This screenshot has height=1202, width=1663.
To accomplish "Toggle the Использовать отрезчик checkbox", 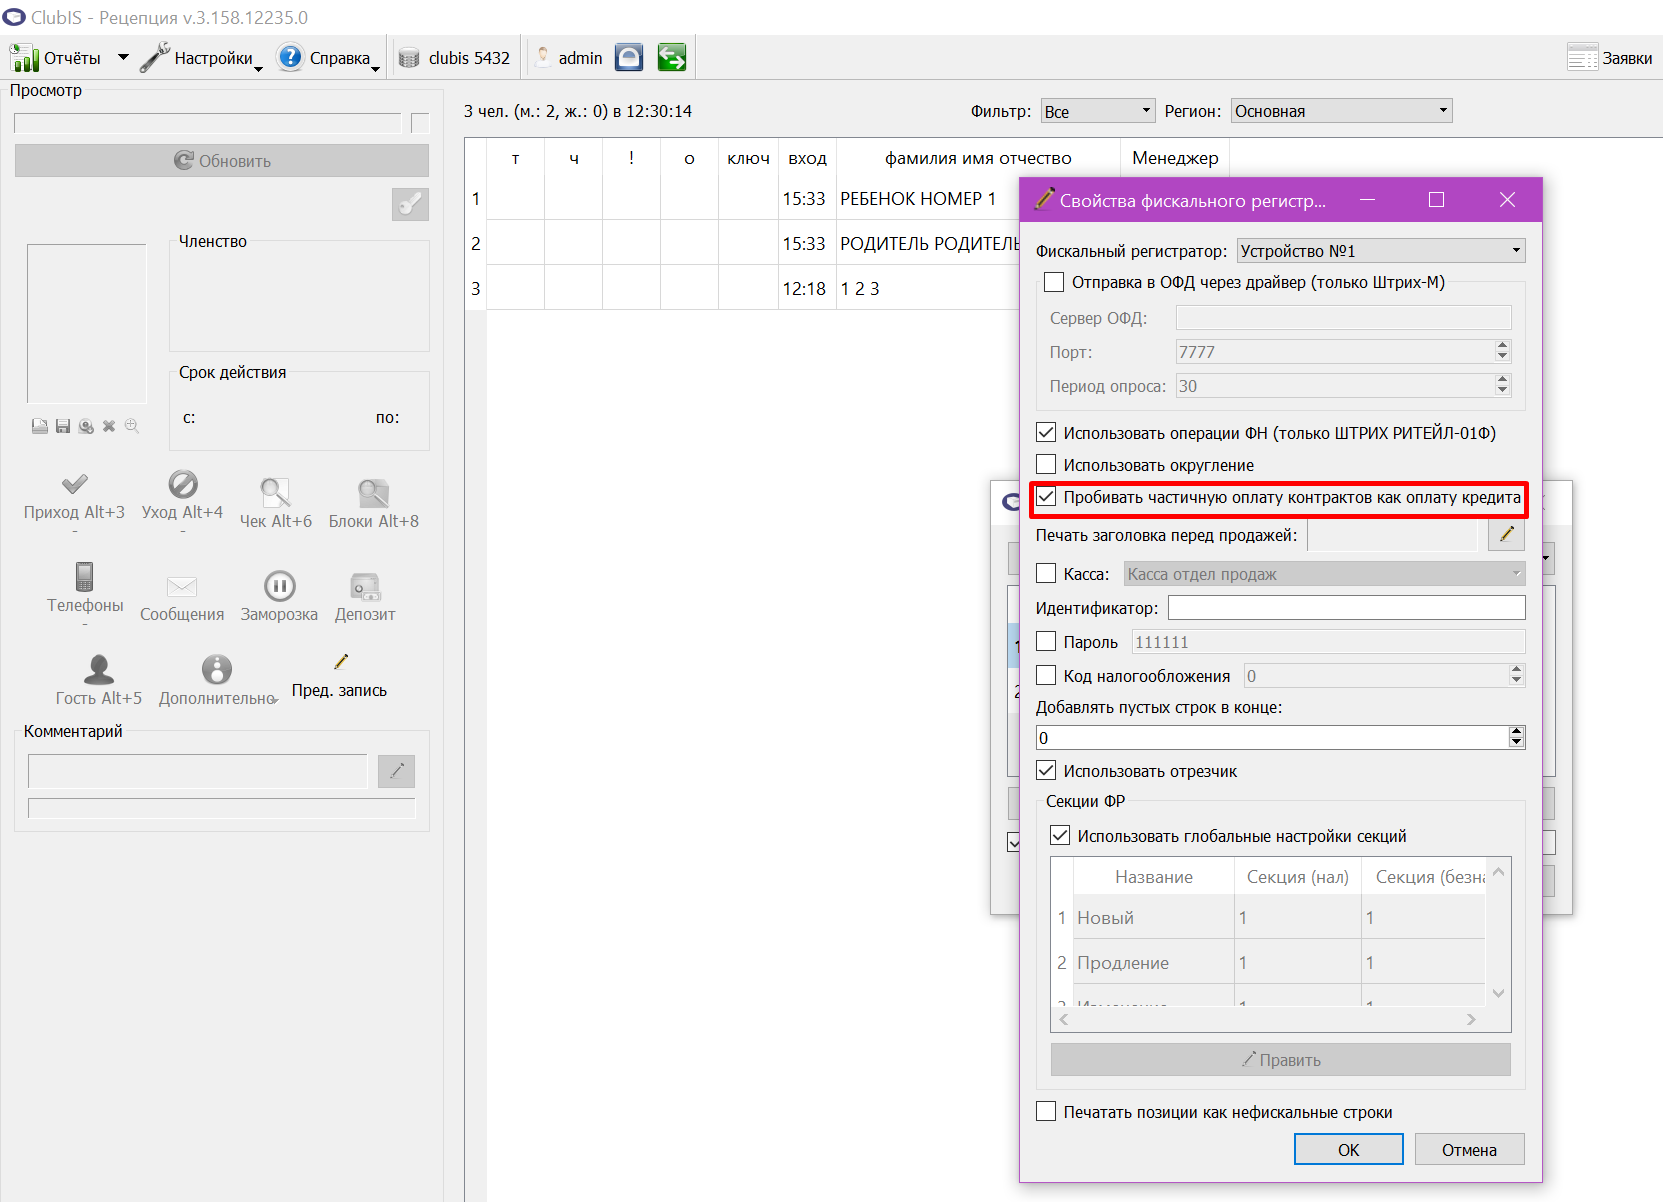I will tap(1046, 770).
